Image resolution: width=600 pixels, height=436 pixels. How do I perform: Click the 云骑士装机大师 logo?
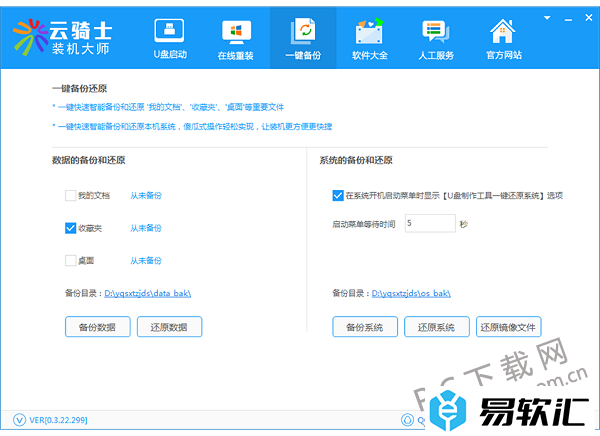point(62,38)
